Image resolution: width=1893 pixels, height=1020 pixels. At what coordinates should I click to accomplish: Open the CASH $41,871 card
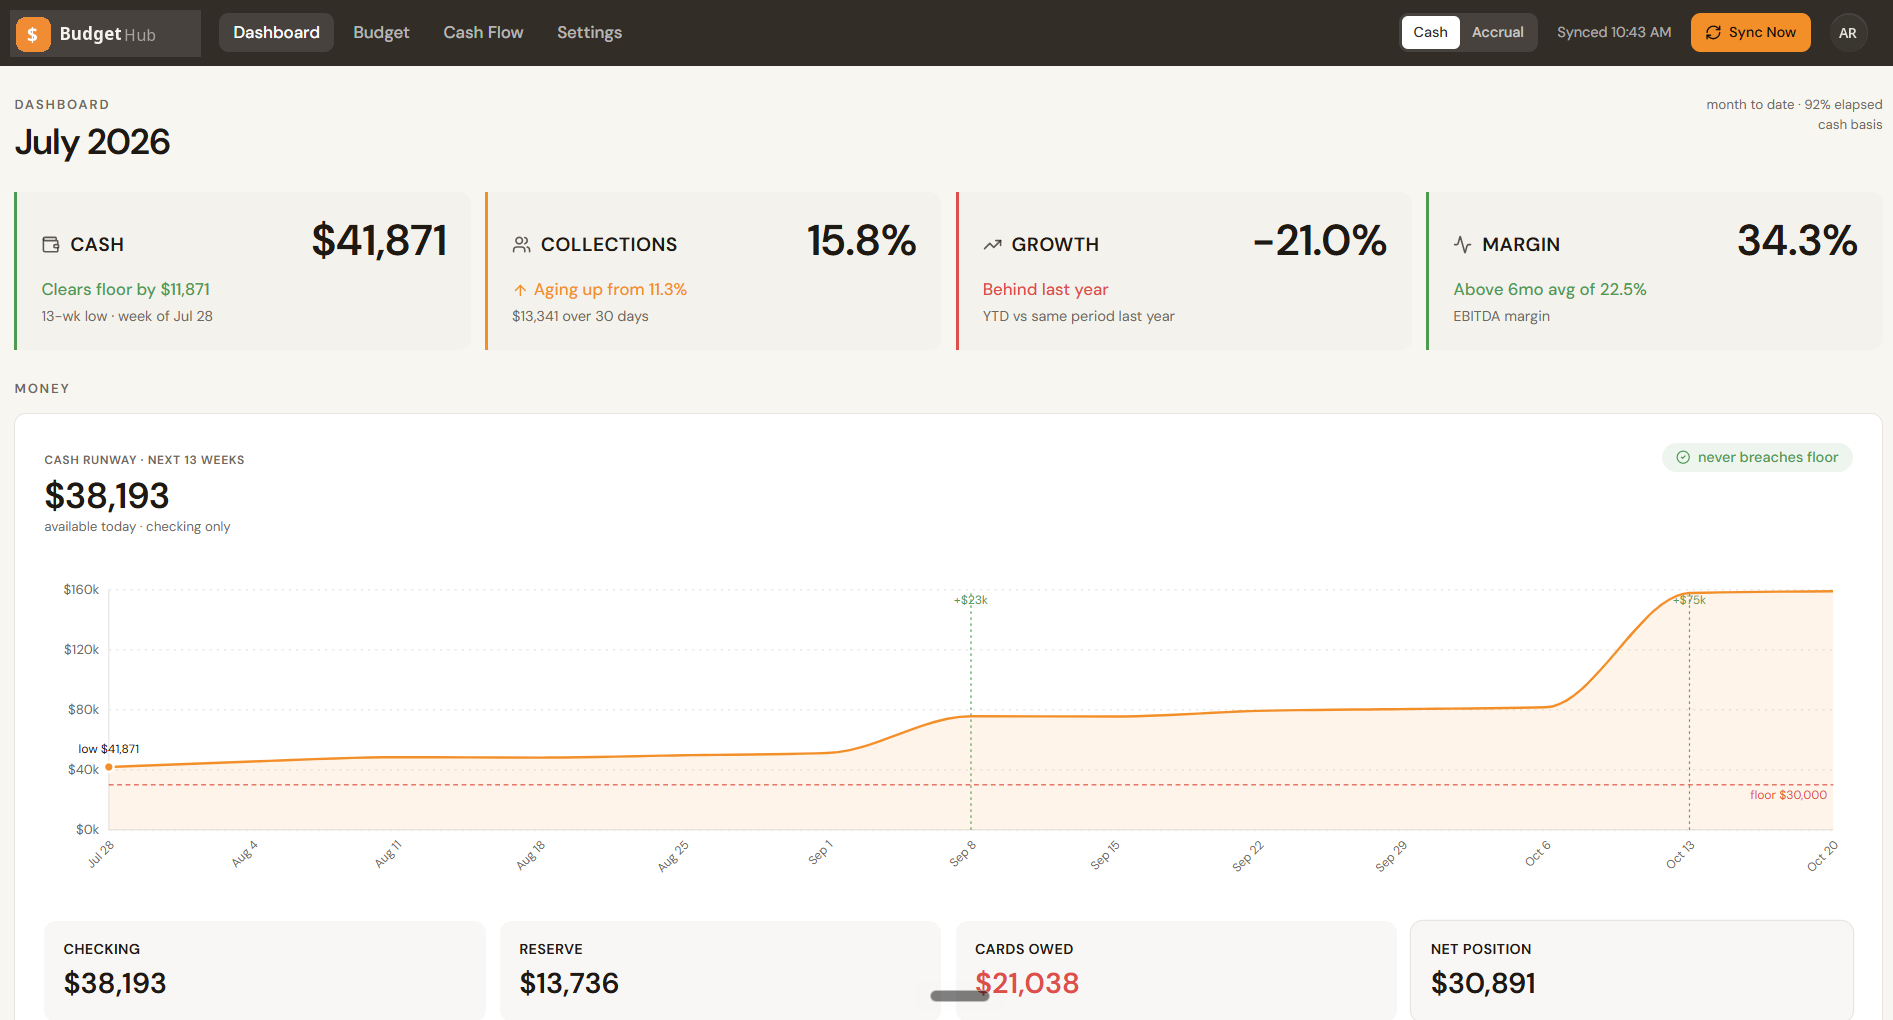point(243,271)
